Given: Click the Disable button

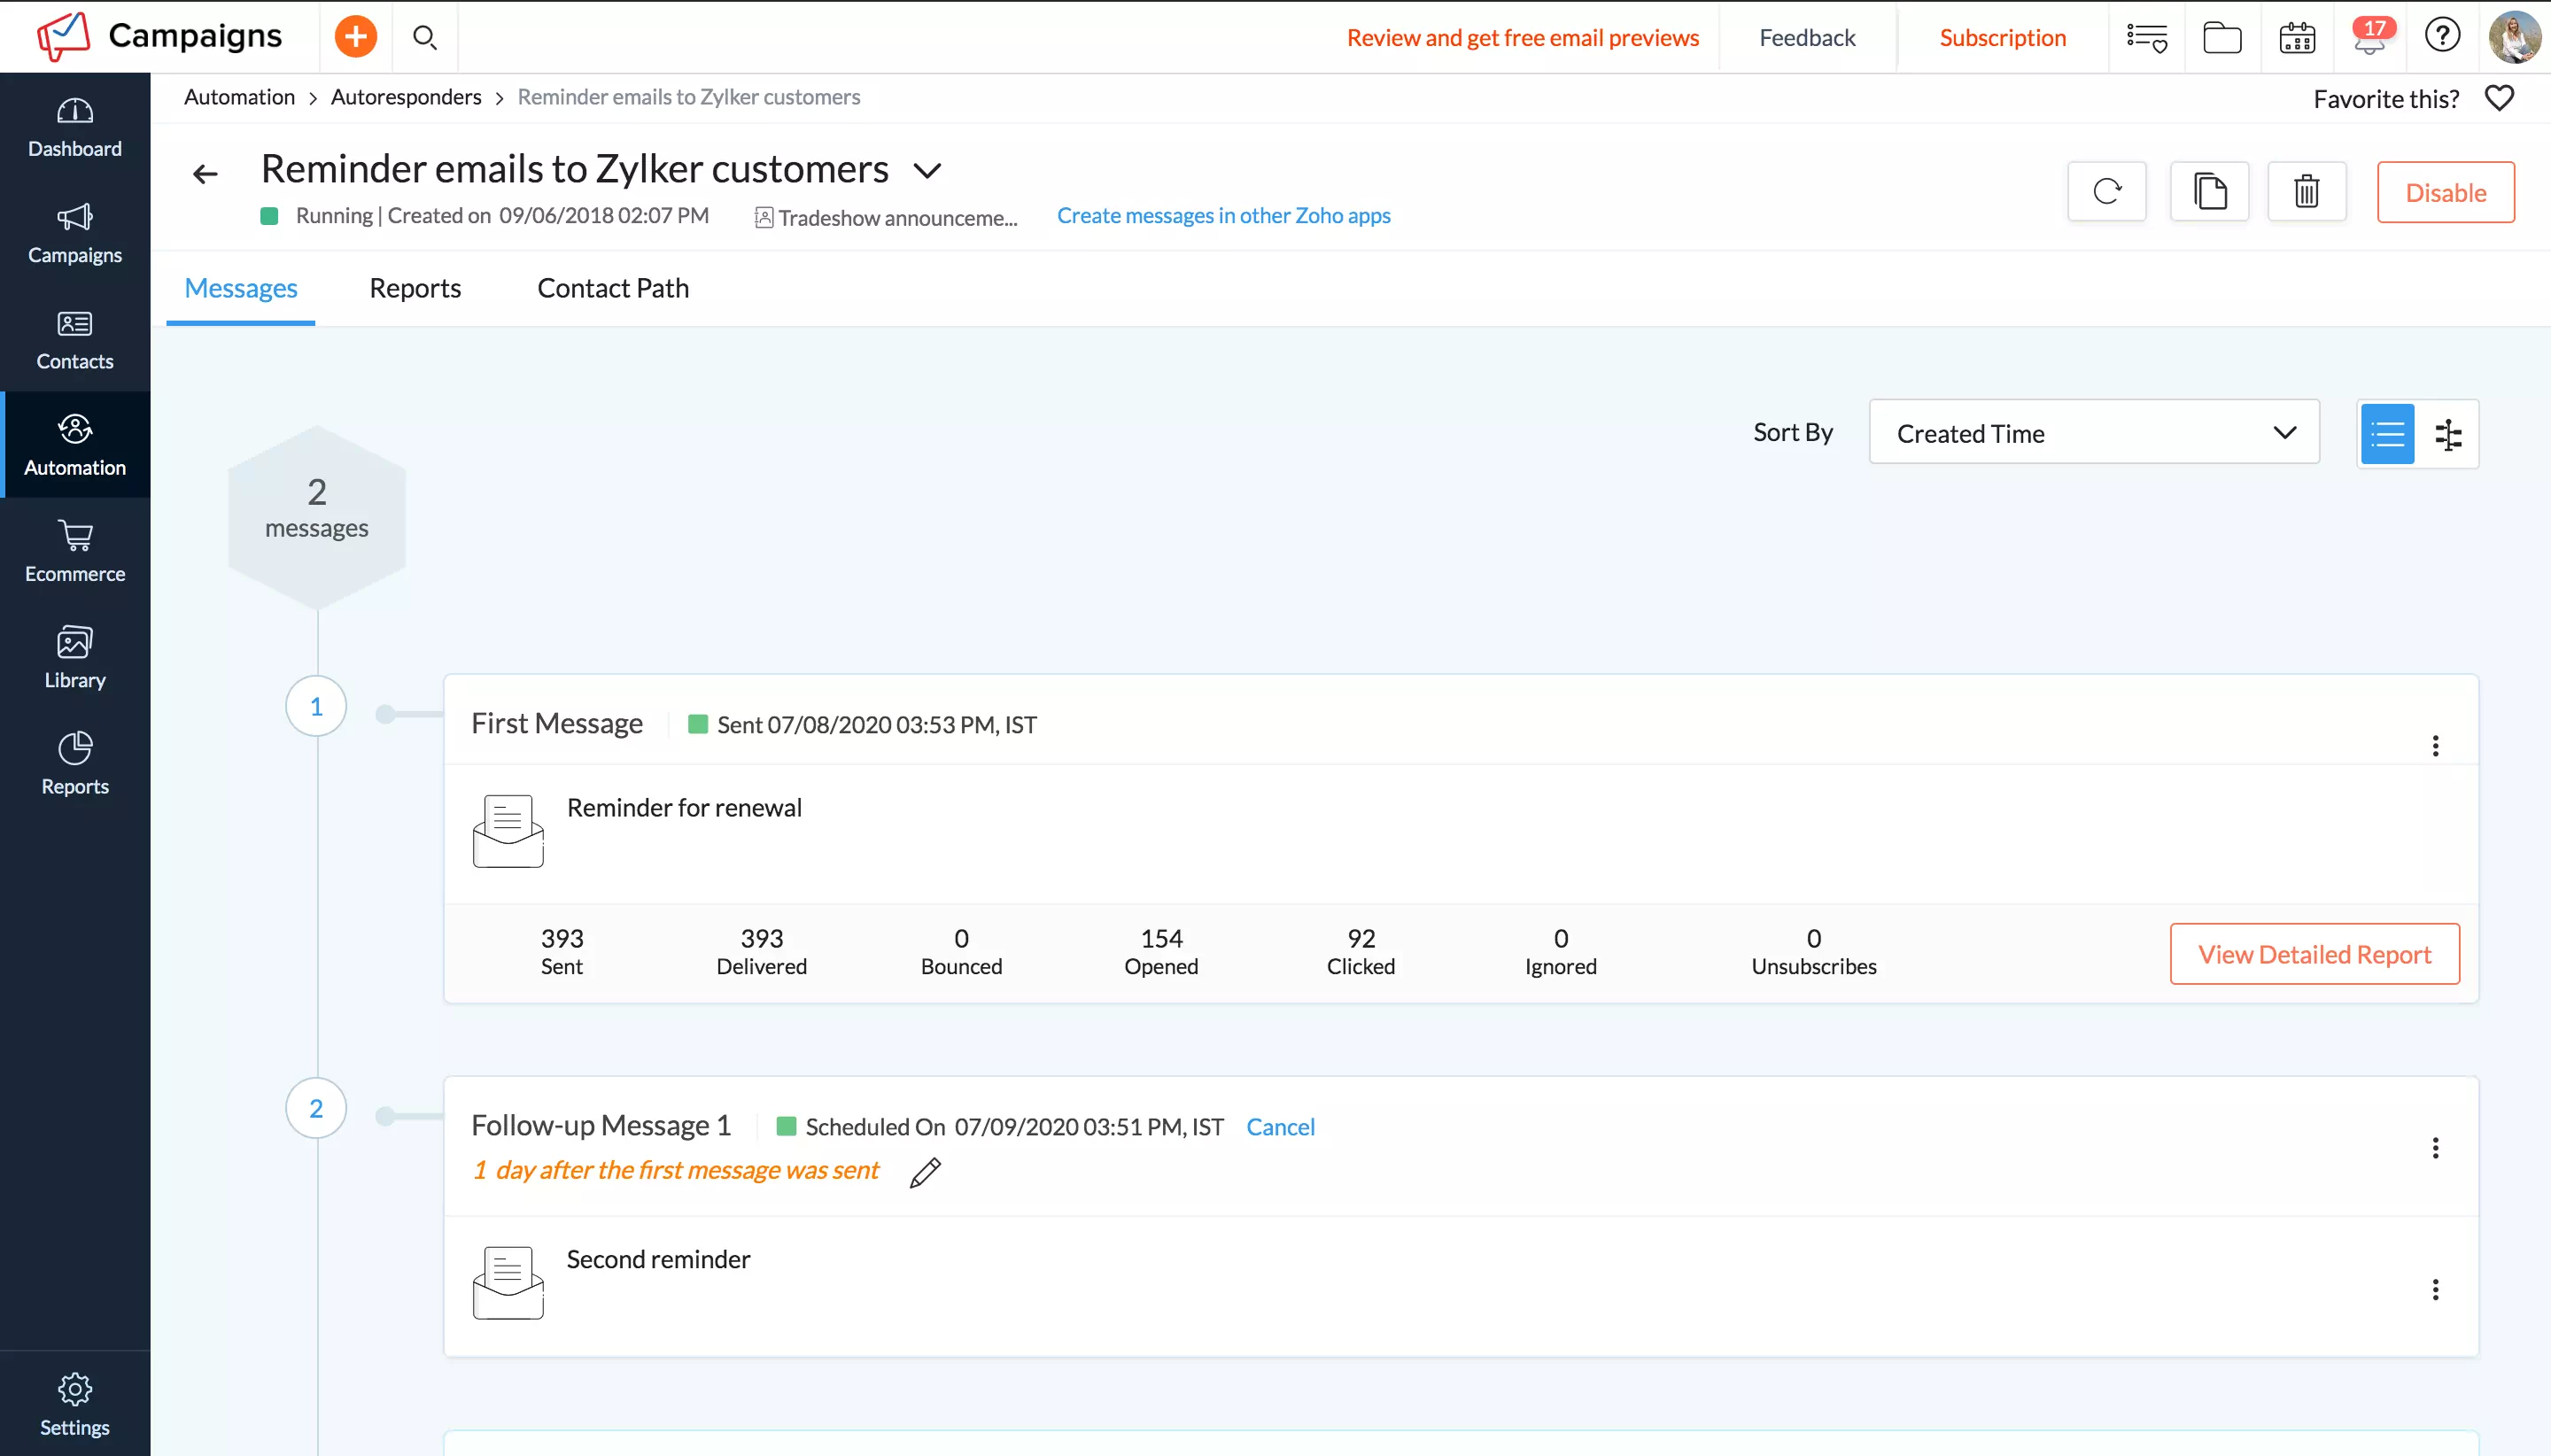Looking at the screenshot, I should [x=2445, y=192].
